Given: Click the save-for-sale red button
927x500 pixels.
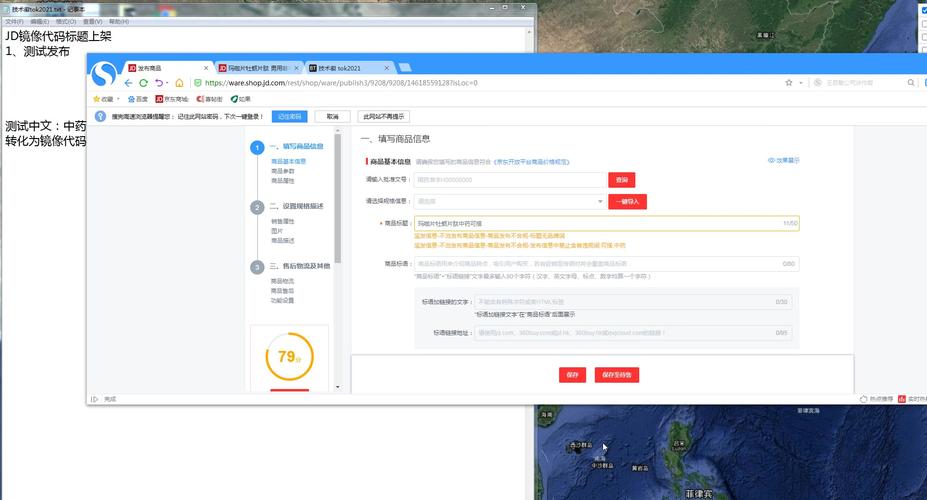Looking at the screenshot, I should click(617, 375).
